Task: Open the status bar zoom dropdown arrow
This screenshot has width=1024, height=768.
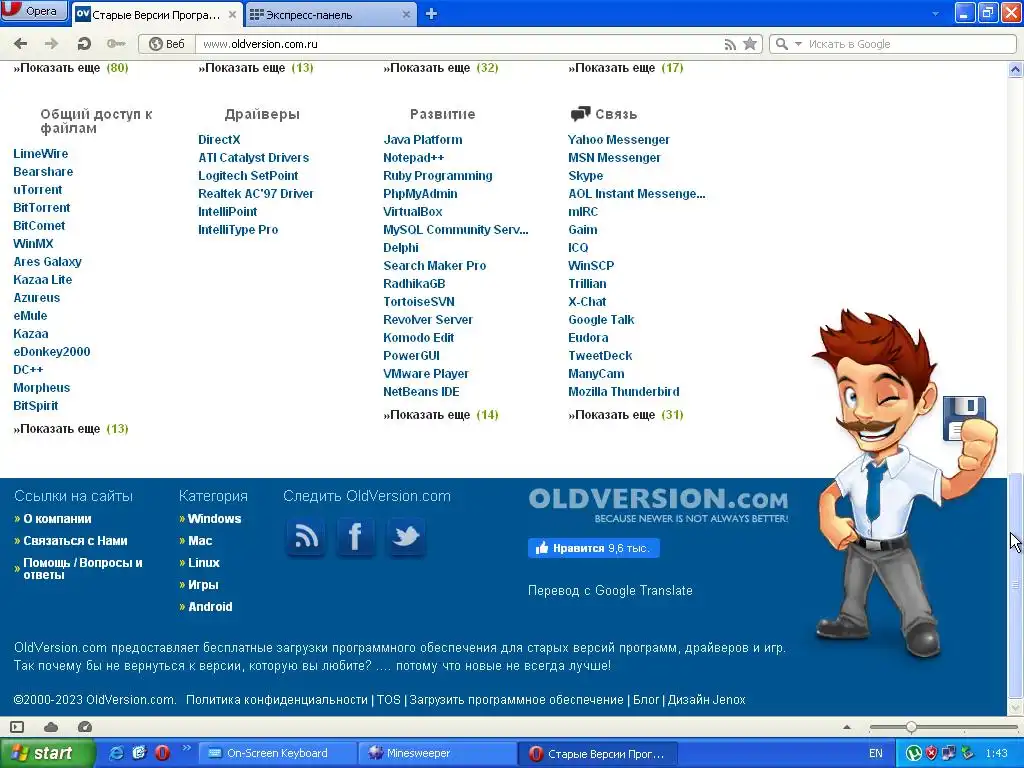Action: tap(847, 727)
